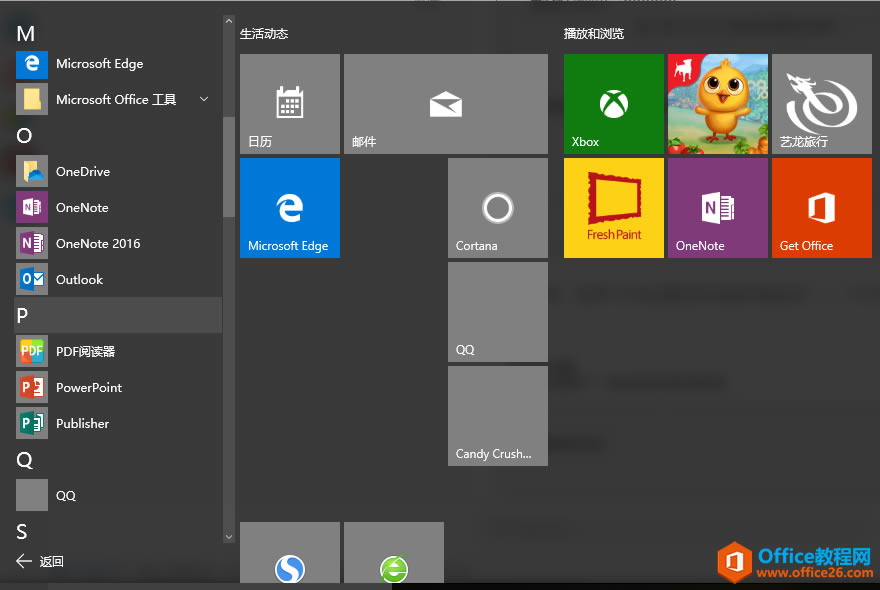Image resolution: width=880 pixels, height=590 pixels.
Task: Click the 日历 calendar tile
Action: click(x=289, y=104)
